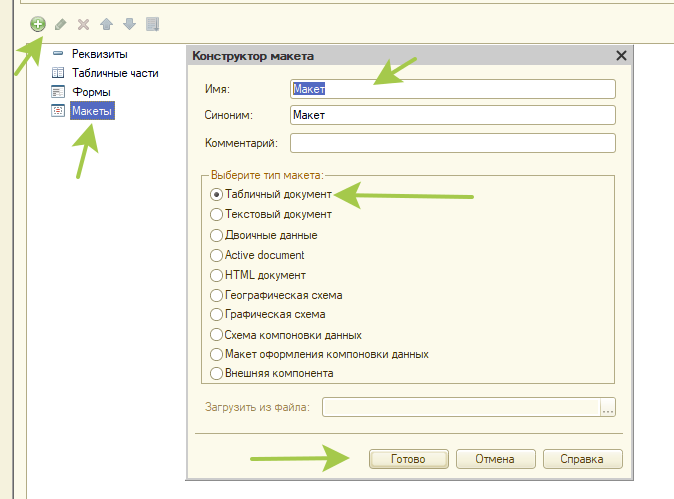Select Реквизиты in the tree
This screenshot has width=674, height=499.
point(99,54)
